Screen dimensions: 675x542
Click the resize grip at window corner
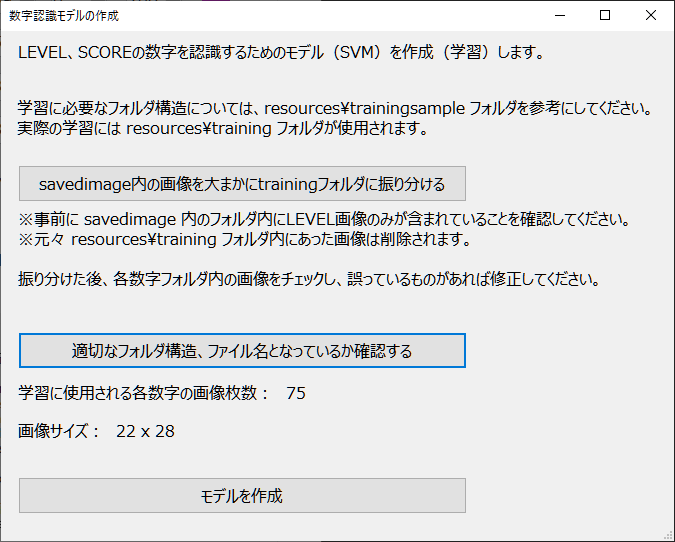668,535
